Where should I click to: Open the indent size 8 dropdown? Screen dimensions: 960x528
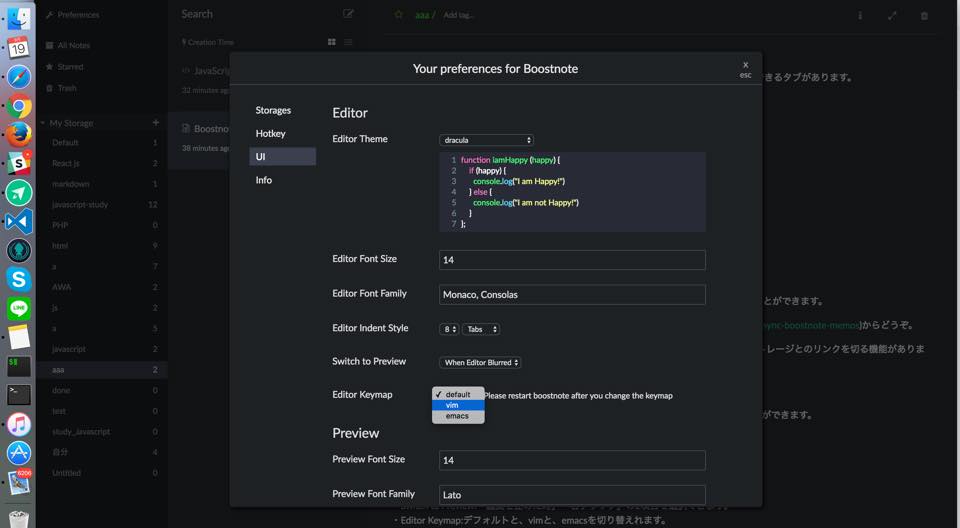click(449, 330)
